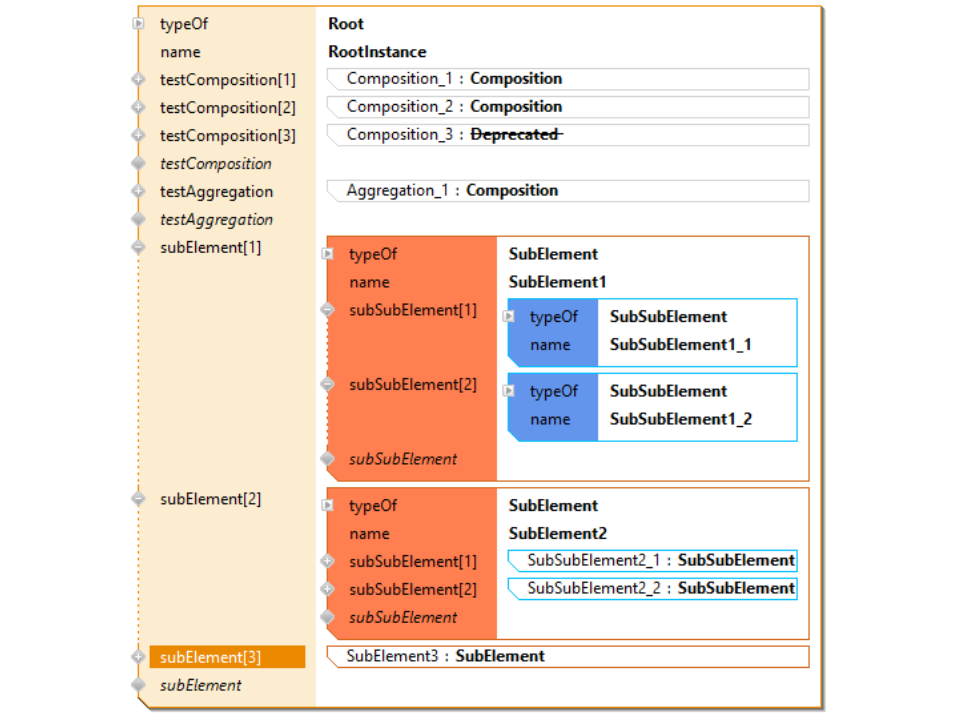Select italic subSubElement label in SubElement2 block
Screen dimensions: 960x720
(403, 617)
